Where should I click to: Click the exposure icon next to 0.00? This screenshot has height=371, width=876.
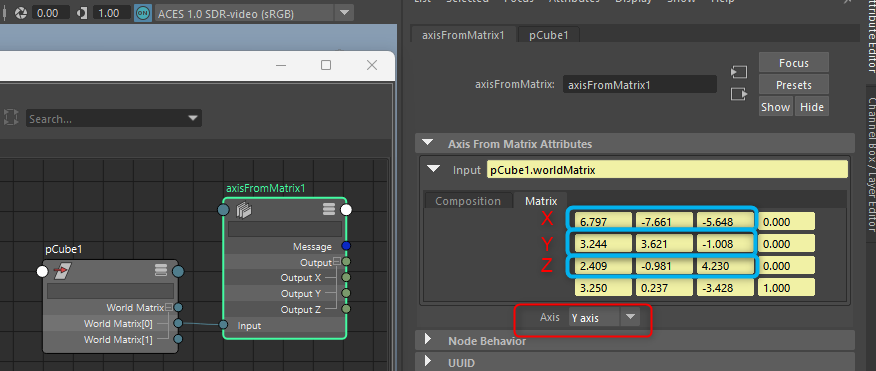pos(21,13)
